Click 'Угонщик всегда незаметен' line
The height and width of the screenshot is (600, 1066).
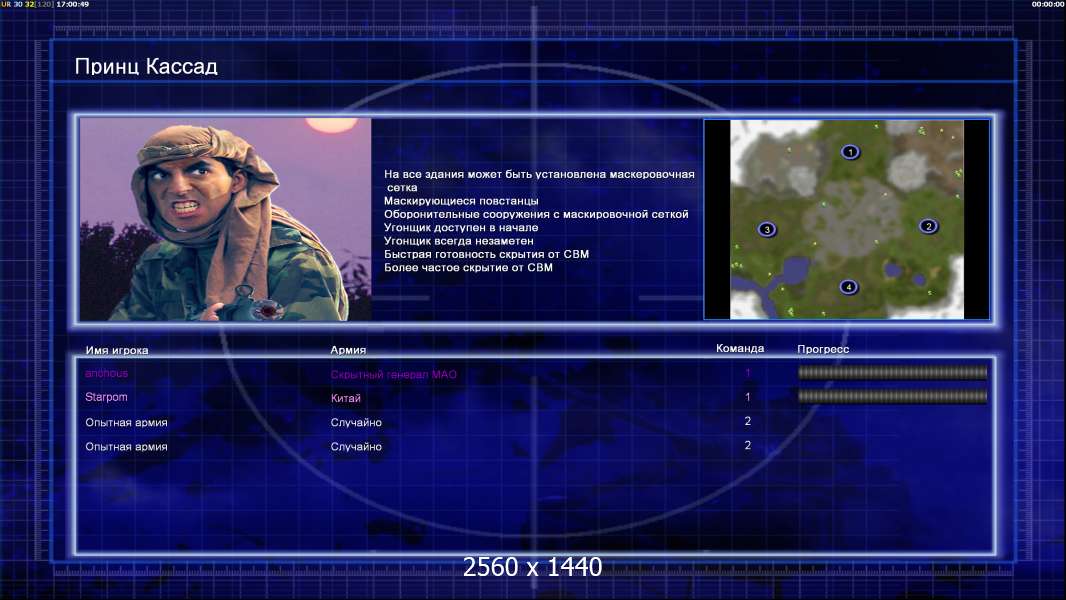point(459,241)
